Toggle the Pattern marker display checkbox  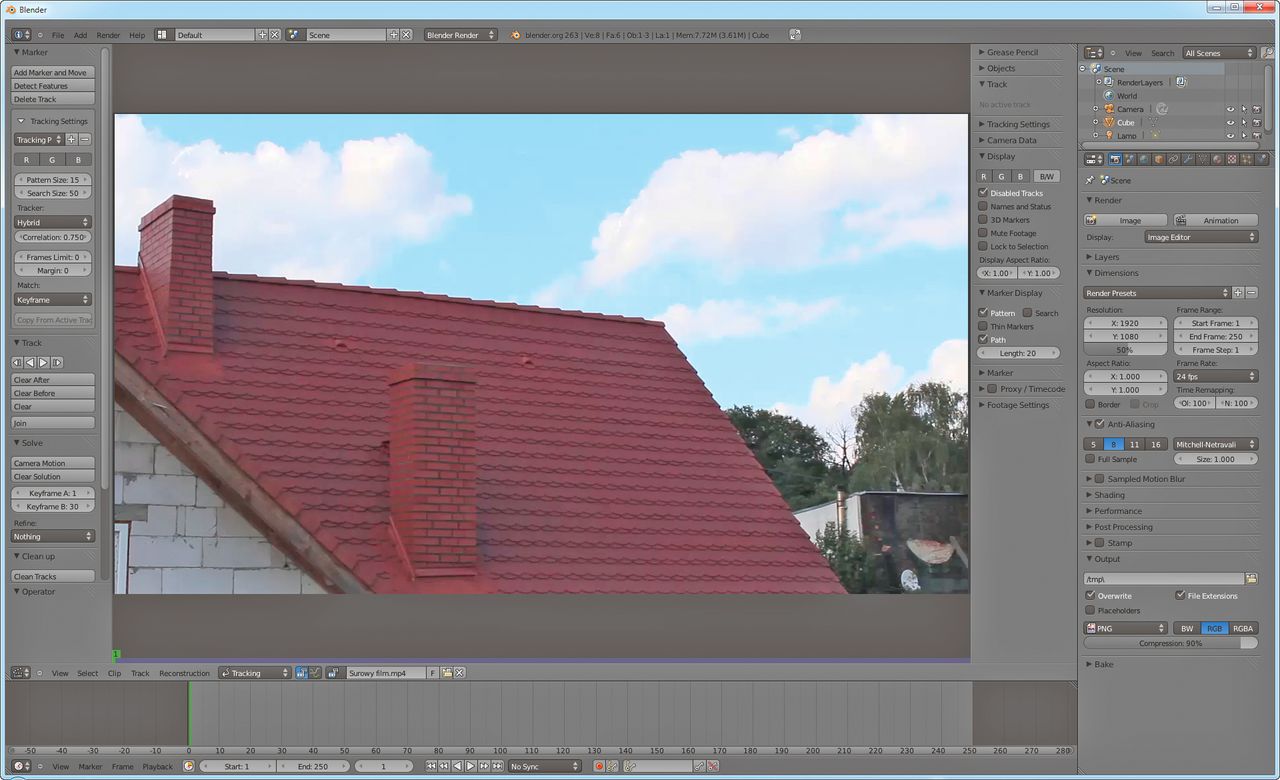(983, 313)
